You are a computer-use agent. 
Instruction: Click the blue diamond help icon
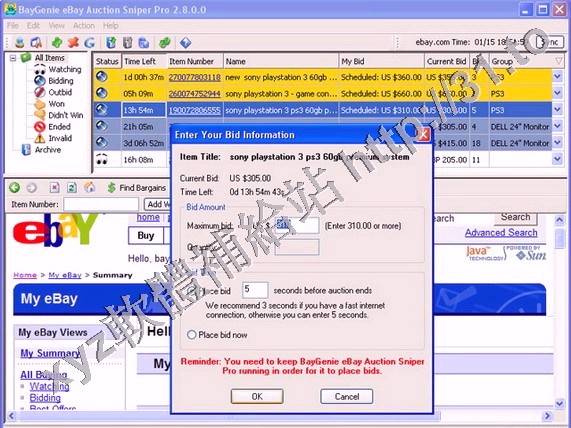coord(185,43)
